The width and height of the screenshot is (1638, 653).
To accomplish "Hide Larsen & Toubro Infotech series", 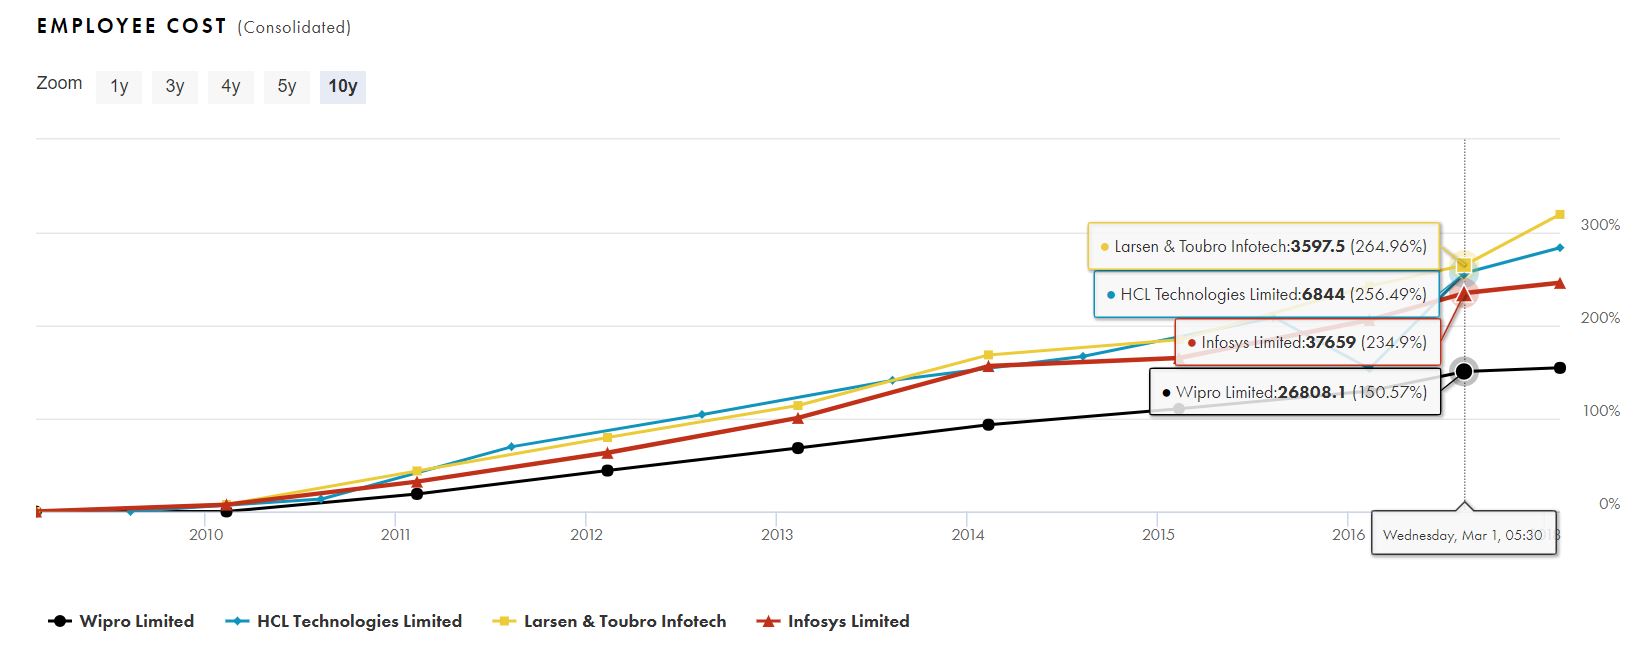I will (x=625, y=621).
